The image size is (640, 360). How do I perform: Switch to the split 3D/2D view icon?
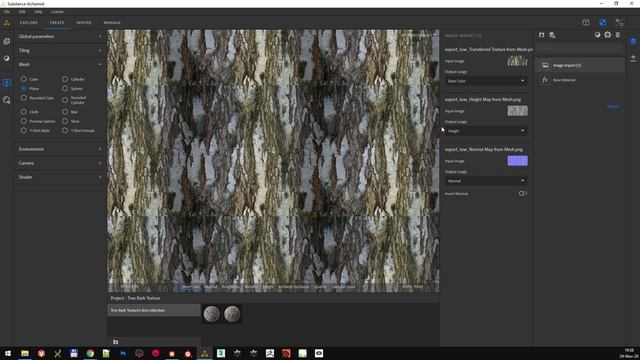pos(619,22)
